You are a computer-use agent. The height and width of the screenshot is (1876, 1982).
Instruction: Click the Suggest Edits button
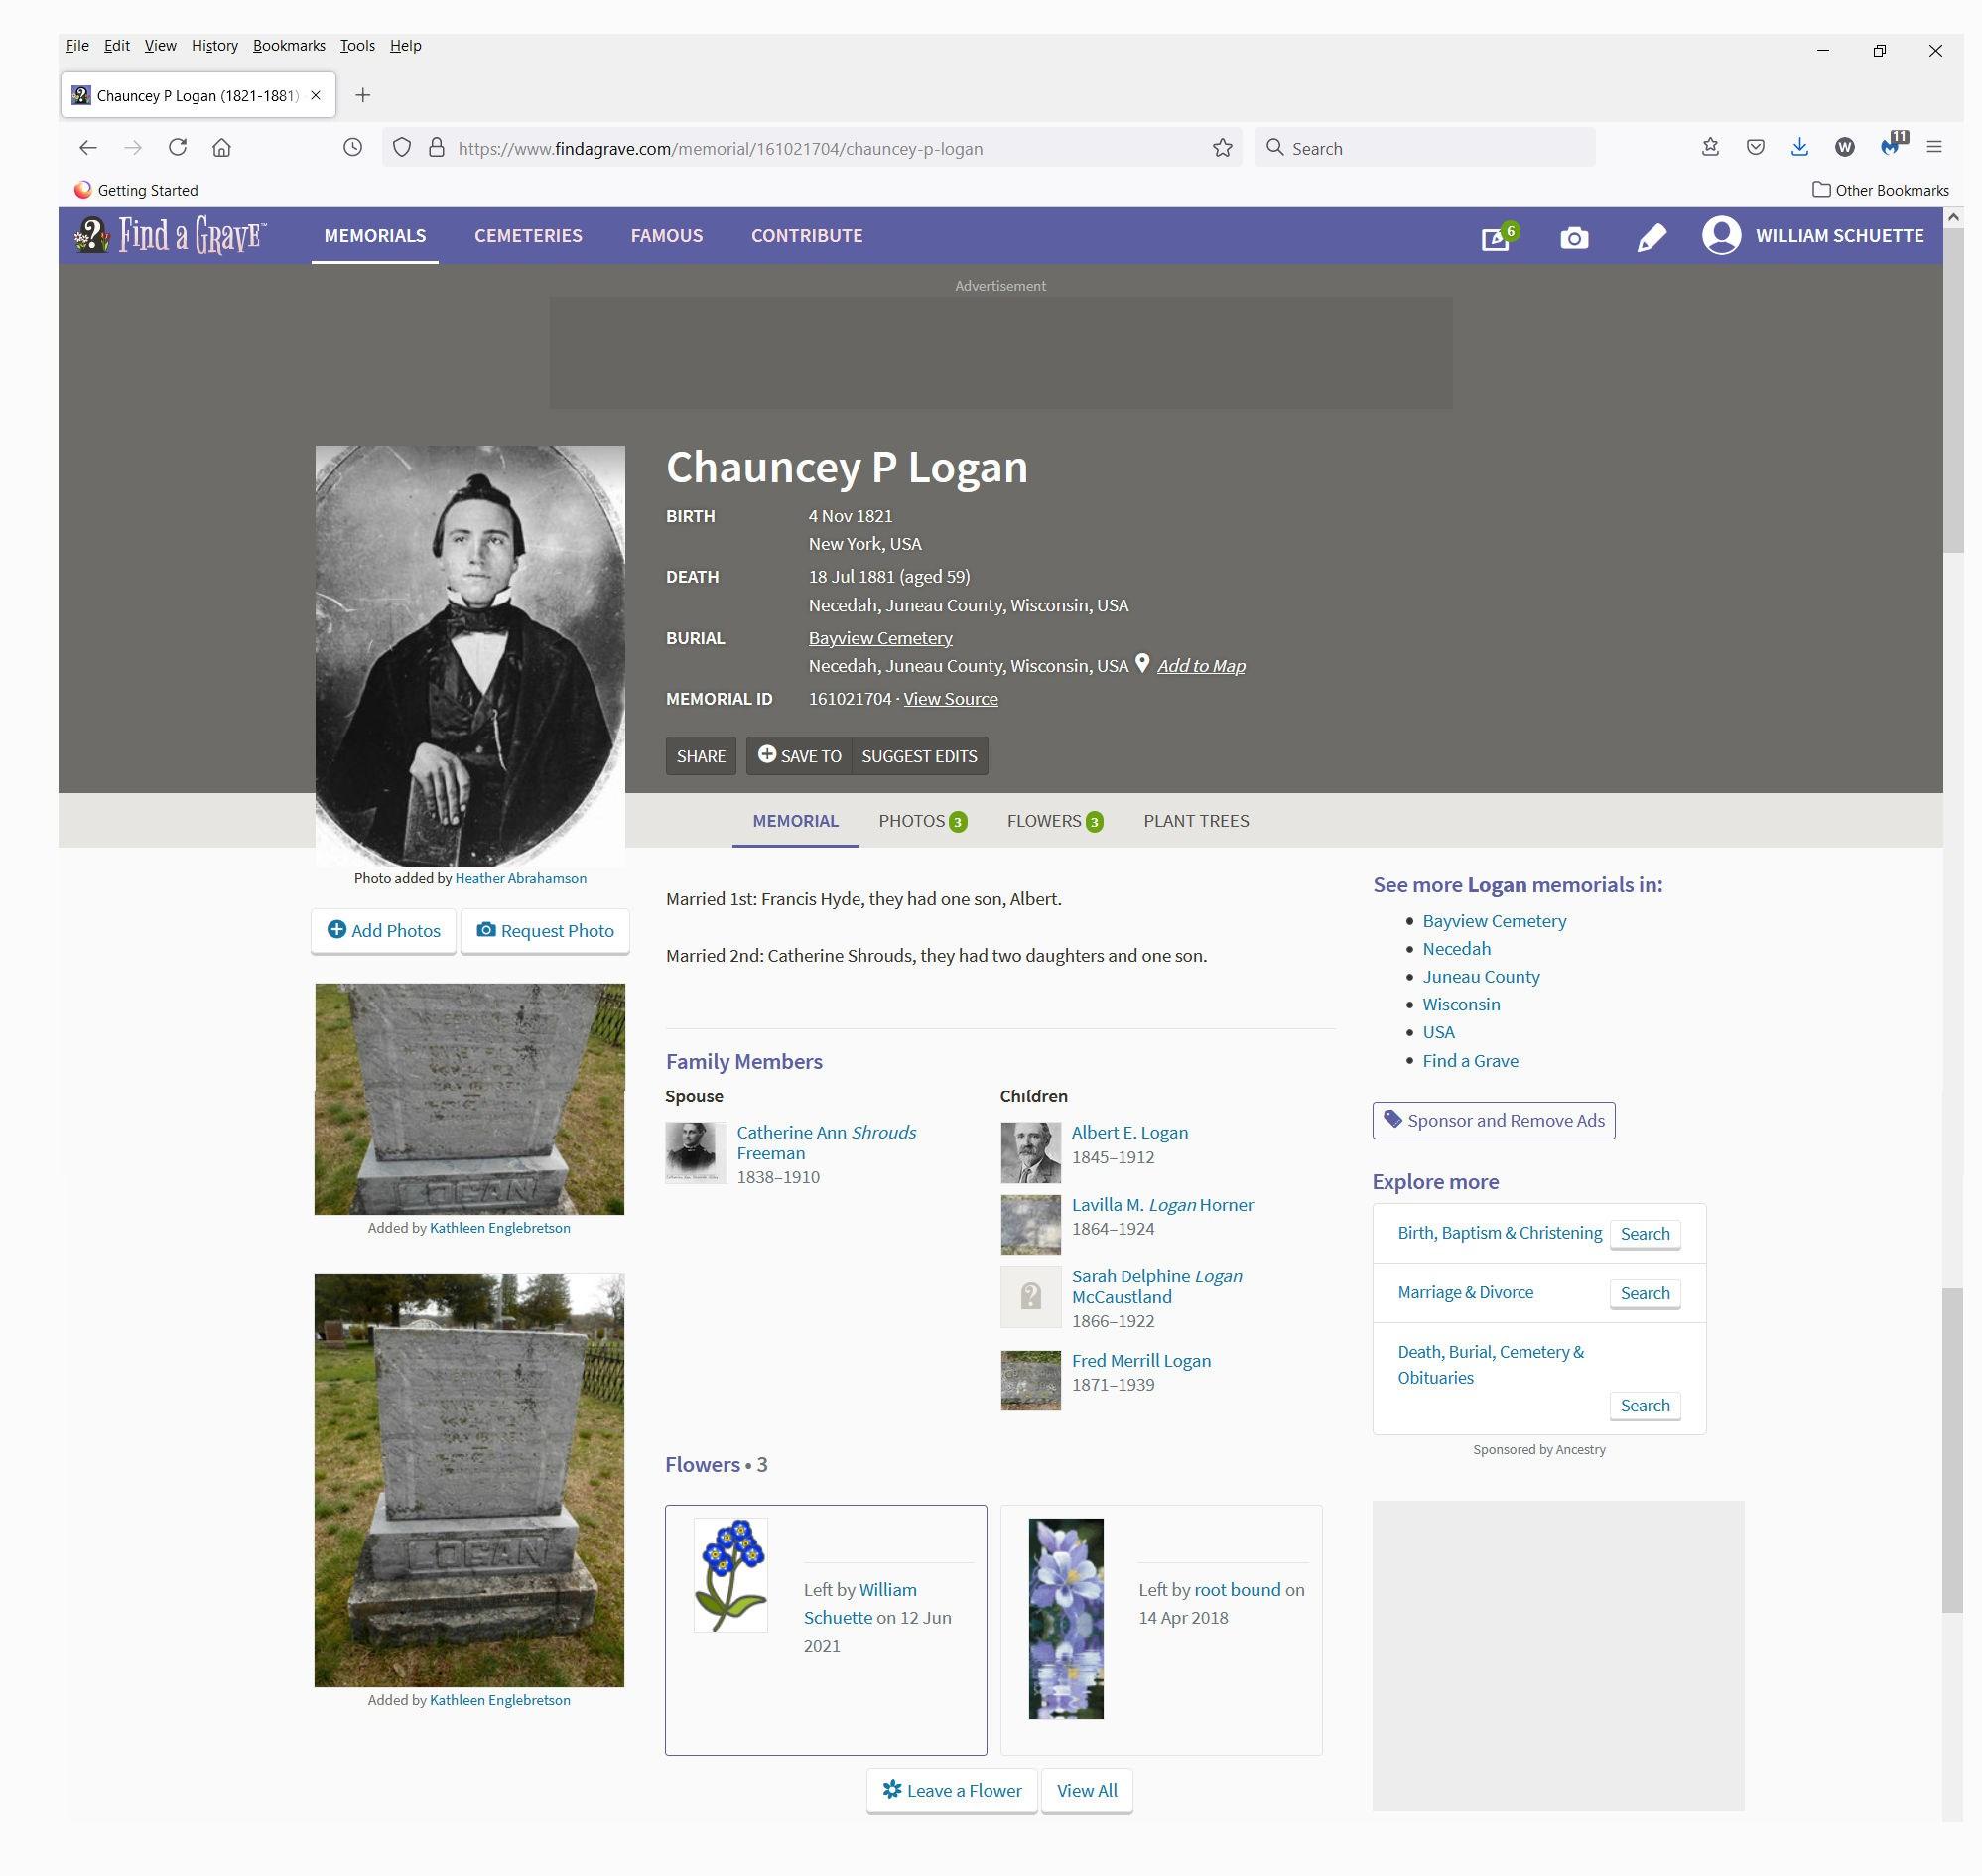pyautogui.click(x=919, y=756)
